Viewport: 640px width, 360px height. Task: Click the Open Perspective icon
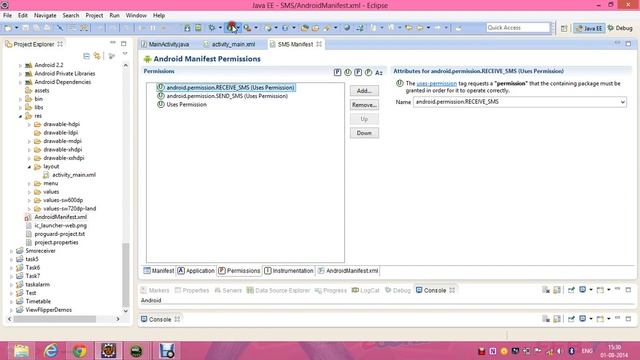click(x=564, y=28)
